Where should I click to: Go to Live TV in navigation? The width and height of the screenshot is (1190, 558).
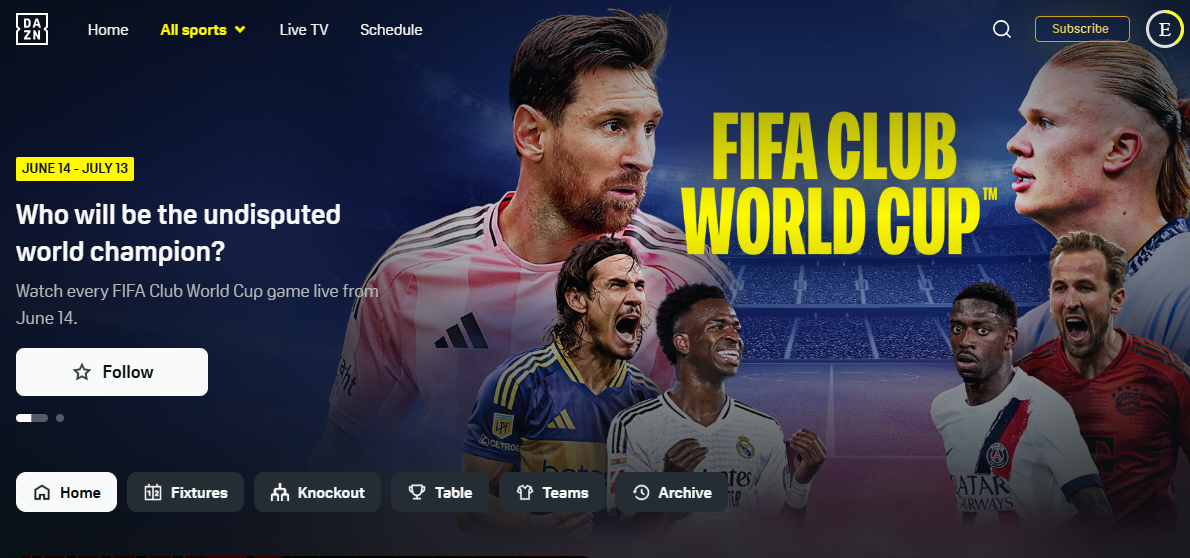click(x=304, y=30)
